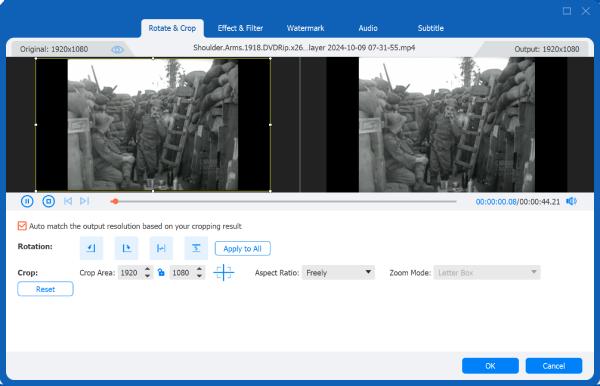Viewport: 600px width, 386px height.
Task: Decrease crop height value
Action: point(199,275)
